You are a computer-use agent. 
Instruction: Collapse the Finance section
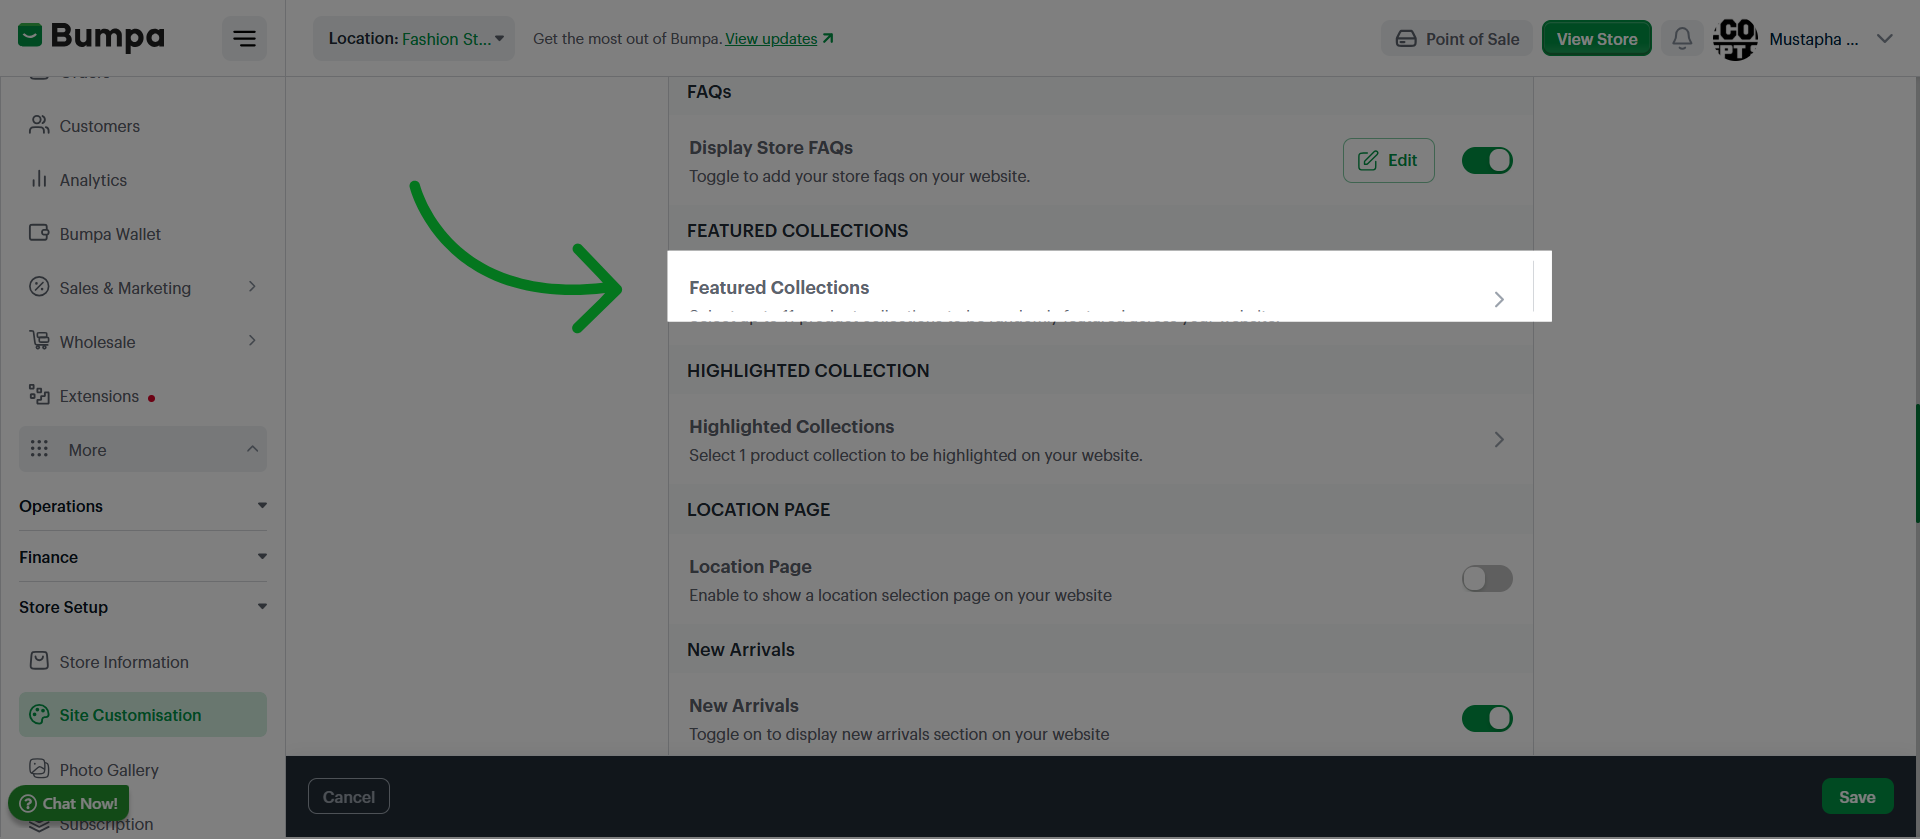(143, 557)
